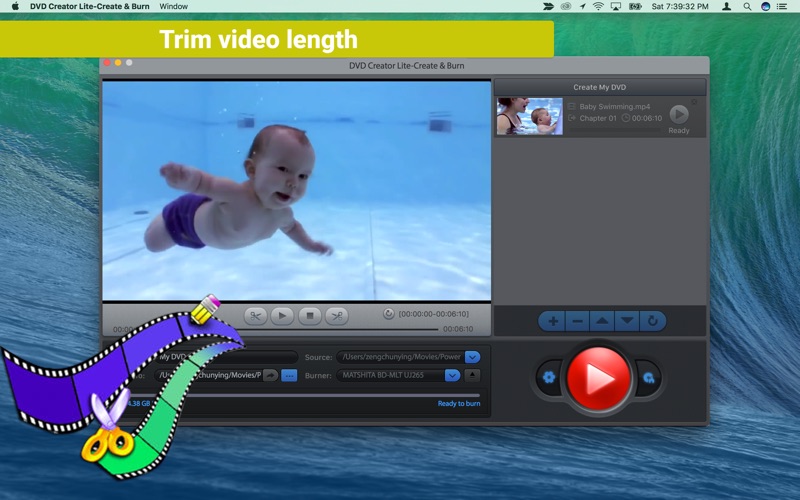The width and height of the screenshot is (800, 500).
Task: Click the disc tool icon right of burn button
Action: (648, 378)
